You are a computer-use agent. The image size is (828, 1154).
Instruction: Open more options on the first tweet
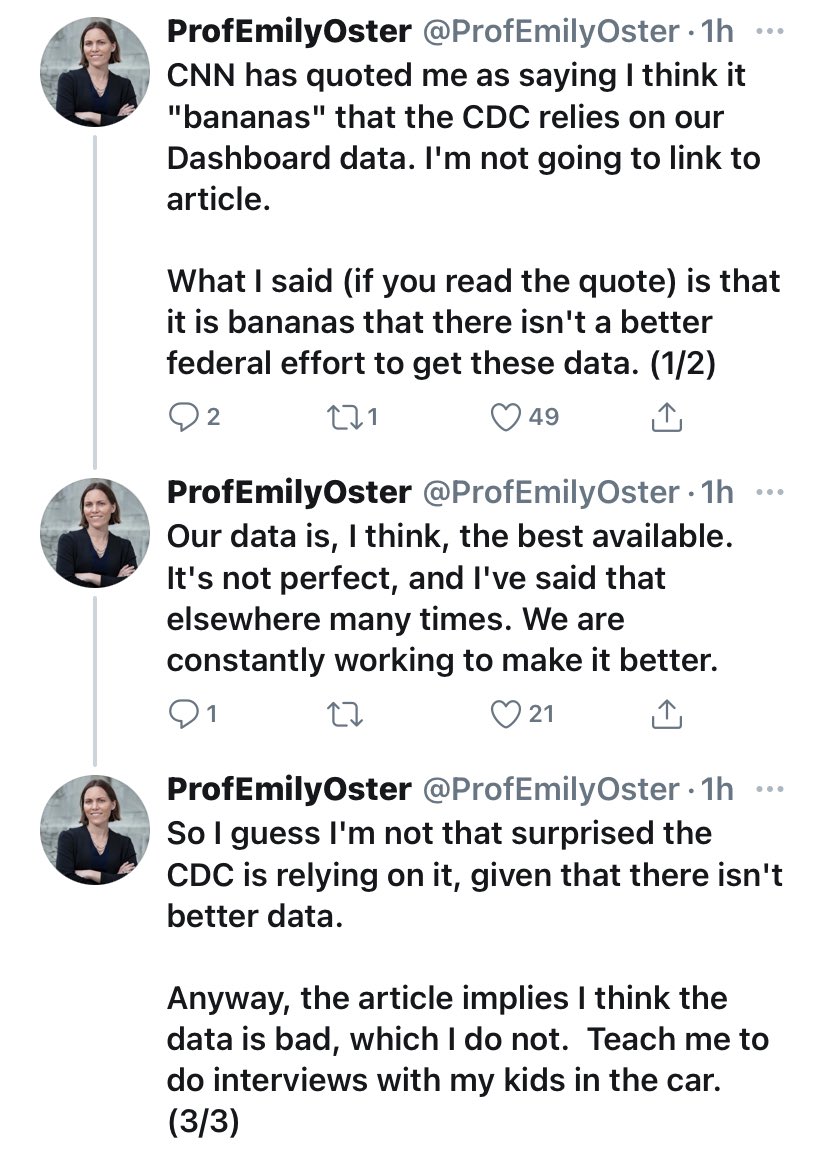click(771, 31)
